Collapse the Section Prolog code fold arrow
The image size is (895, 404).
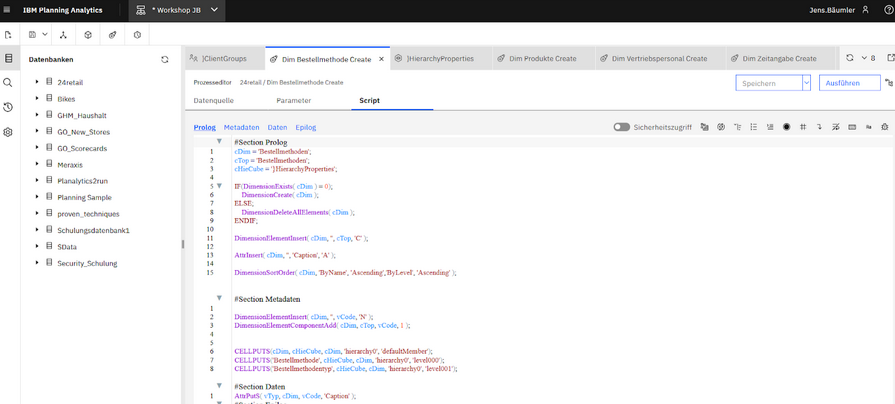219,142
